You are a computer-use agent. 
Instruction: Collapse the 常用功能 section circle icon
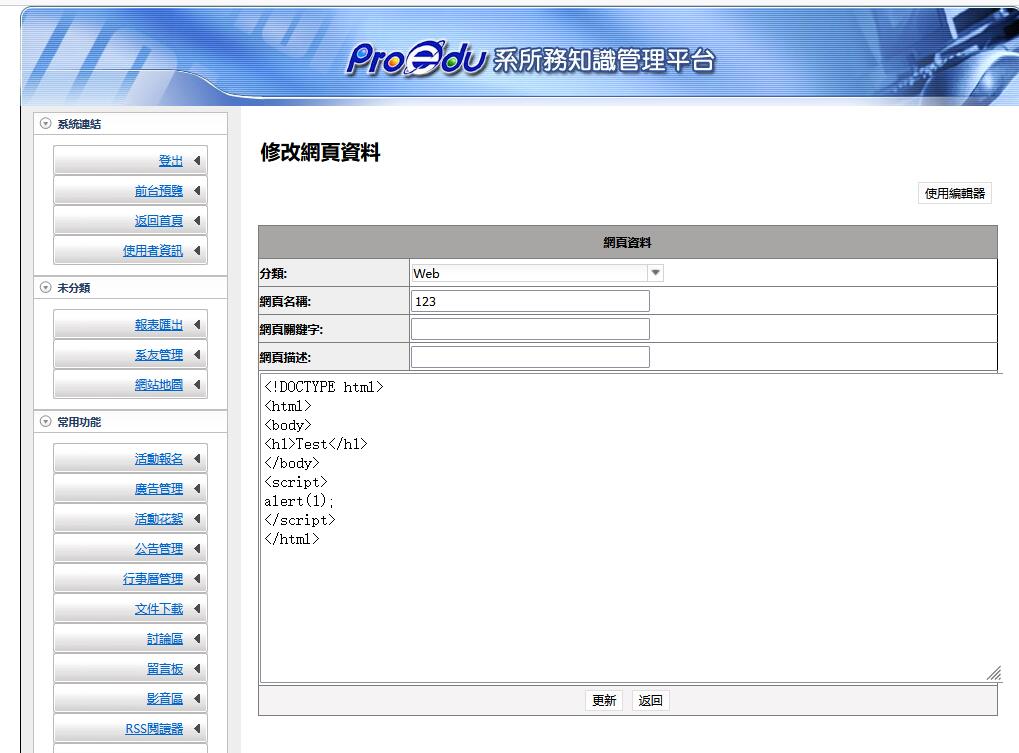click(45, 422)
